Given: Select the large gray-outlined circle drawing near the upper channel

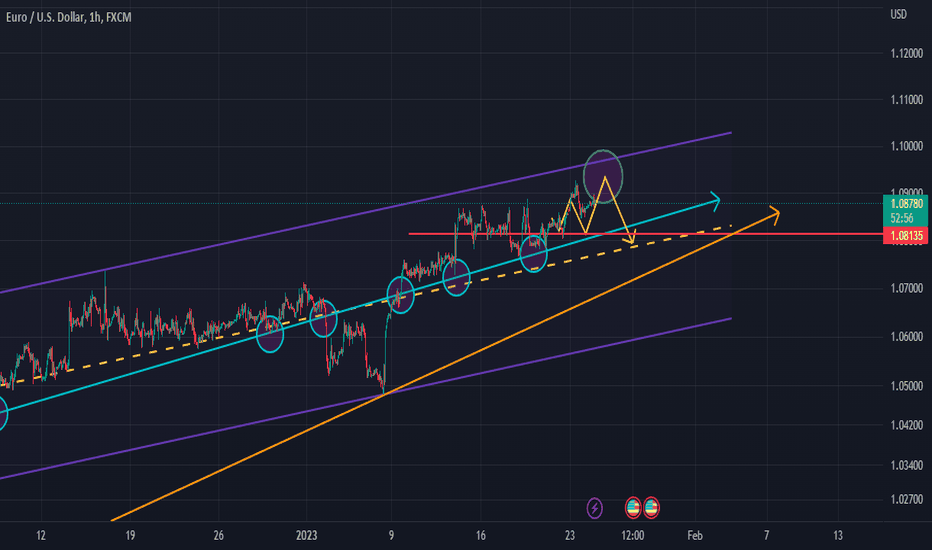Looking at the screenshot, I should pyautogui.click(x=603, y=177).
